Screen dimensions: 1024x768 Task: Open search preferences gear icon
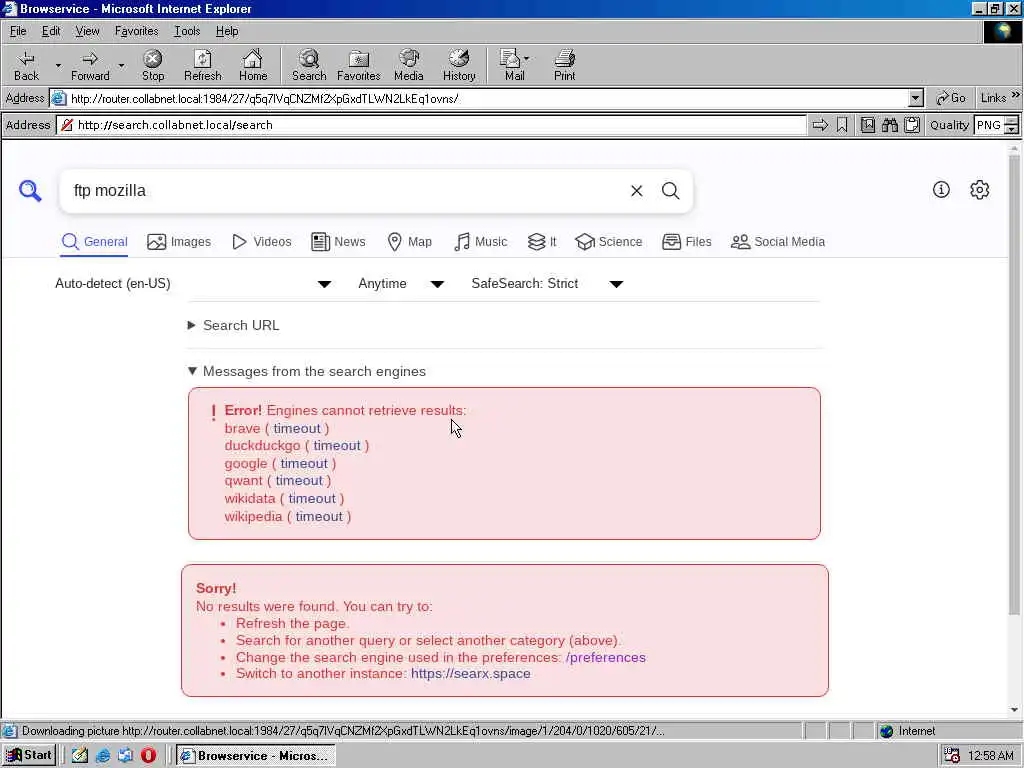click(x=980, y=189)
